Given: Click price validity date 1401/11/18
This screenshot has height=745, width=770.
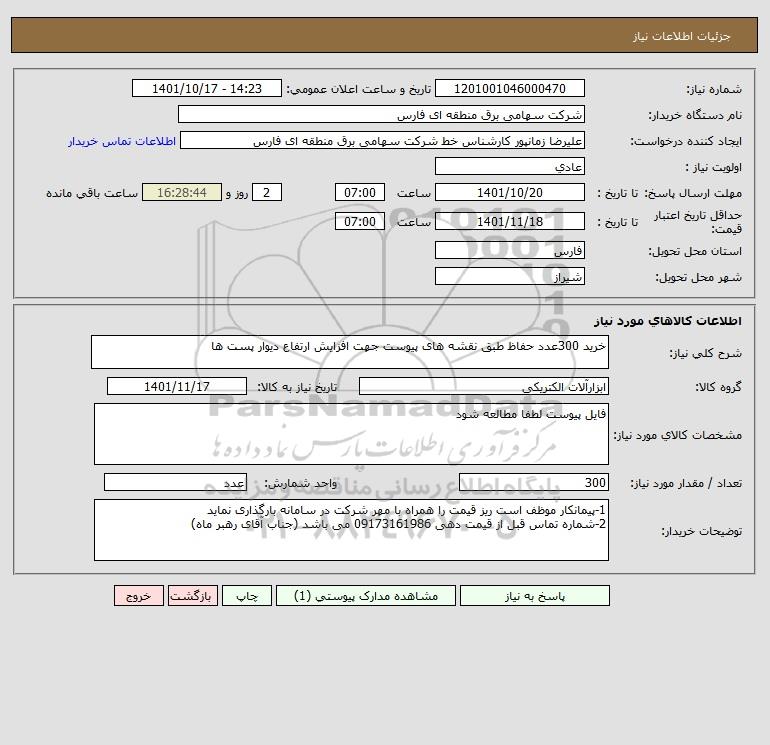Looking at the screenshot, I should [x=510, y=221].
